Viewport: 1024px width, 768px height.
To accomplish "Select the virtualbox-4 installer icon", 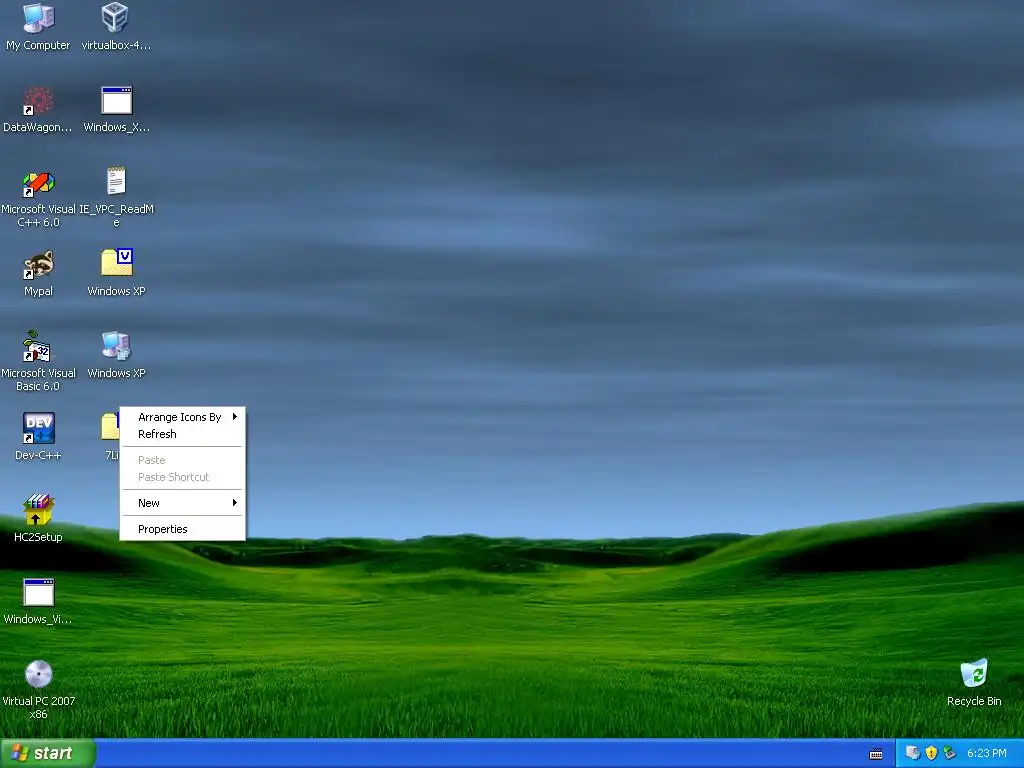I will (116, 18).
